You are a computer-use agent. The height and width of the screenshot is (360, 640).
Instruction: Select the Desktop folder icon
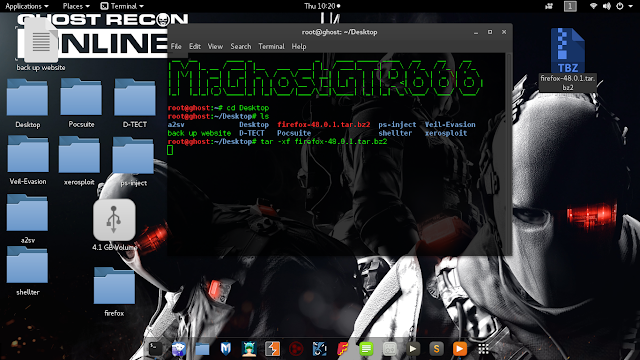point(27,103)
